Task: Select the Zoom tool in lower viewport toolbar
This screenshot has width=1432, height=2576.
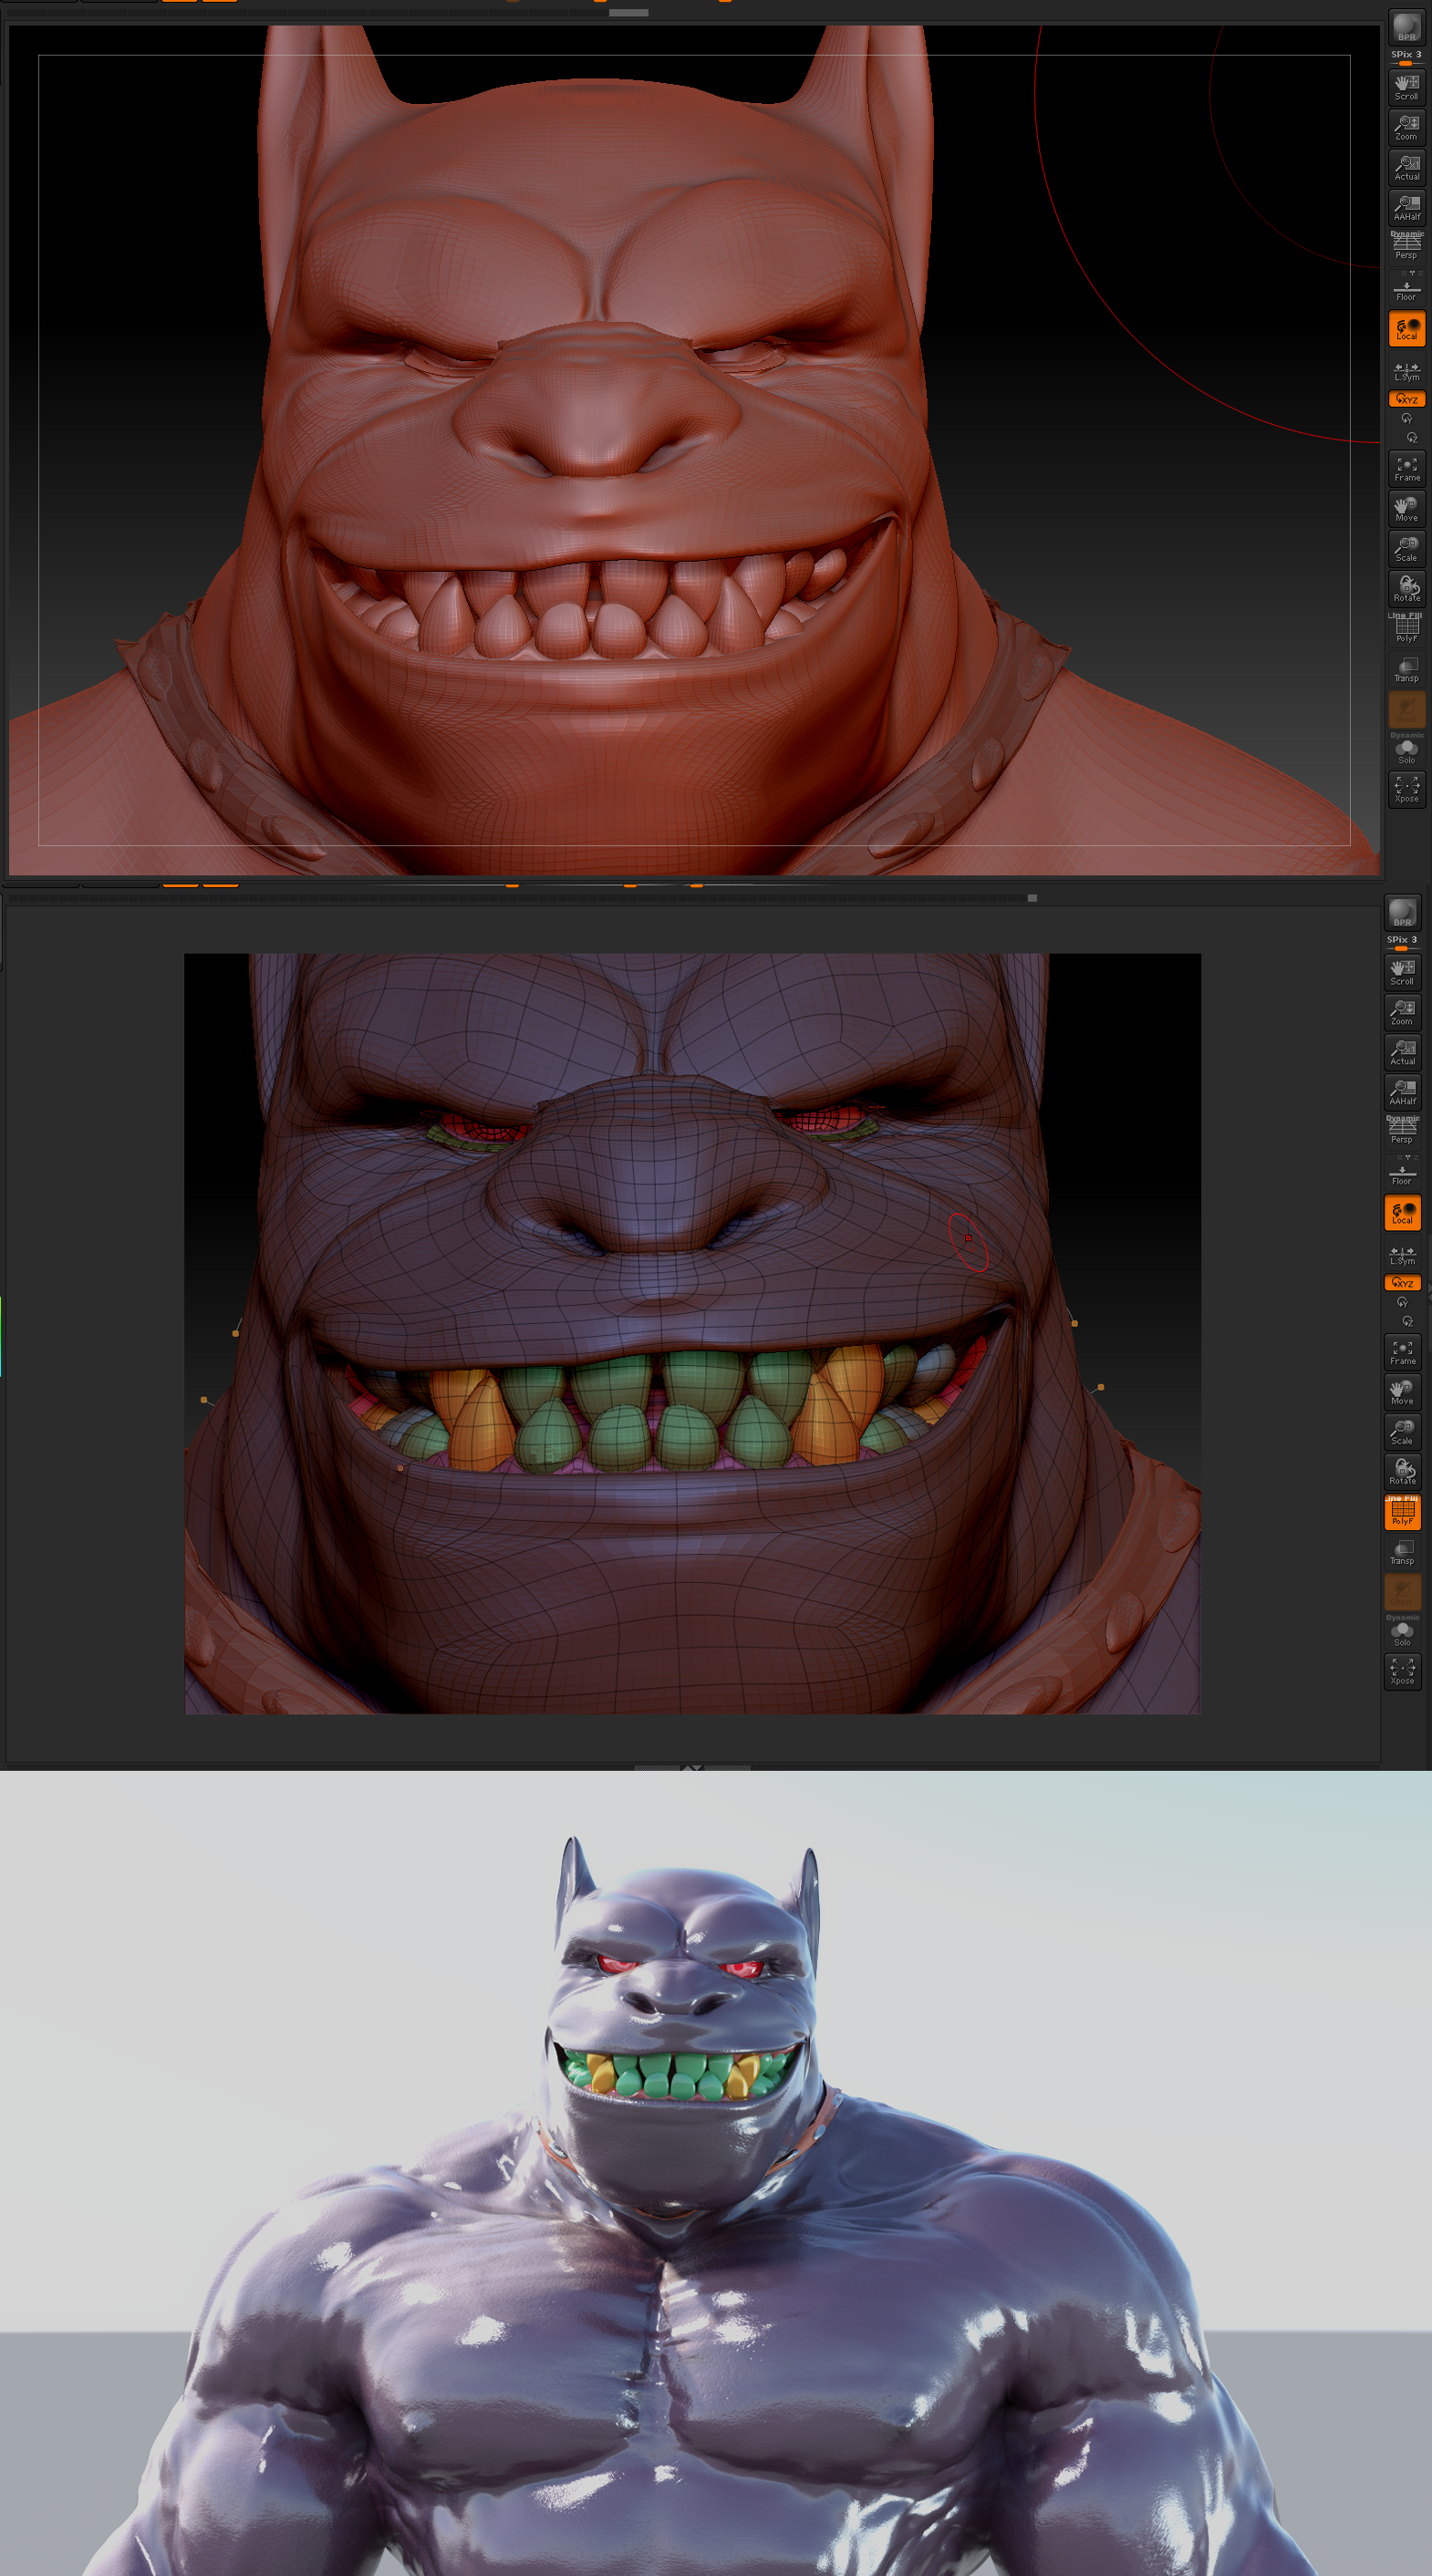Action: (1402, 1012)
